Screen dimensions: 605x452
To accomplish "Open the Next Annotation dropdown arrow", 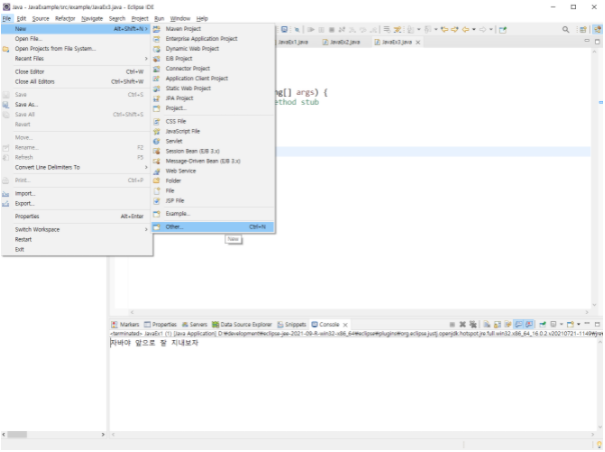I will point(419,29).
